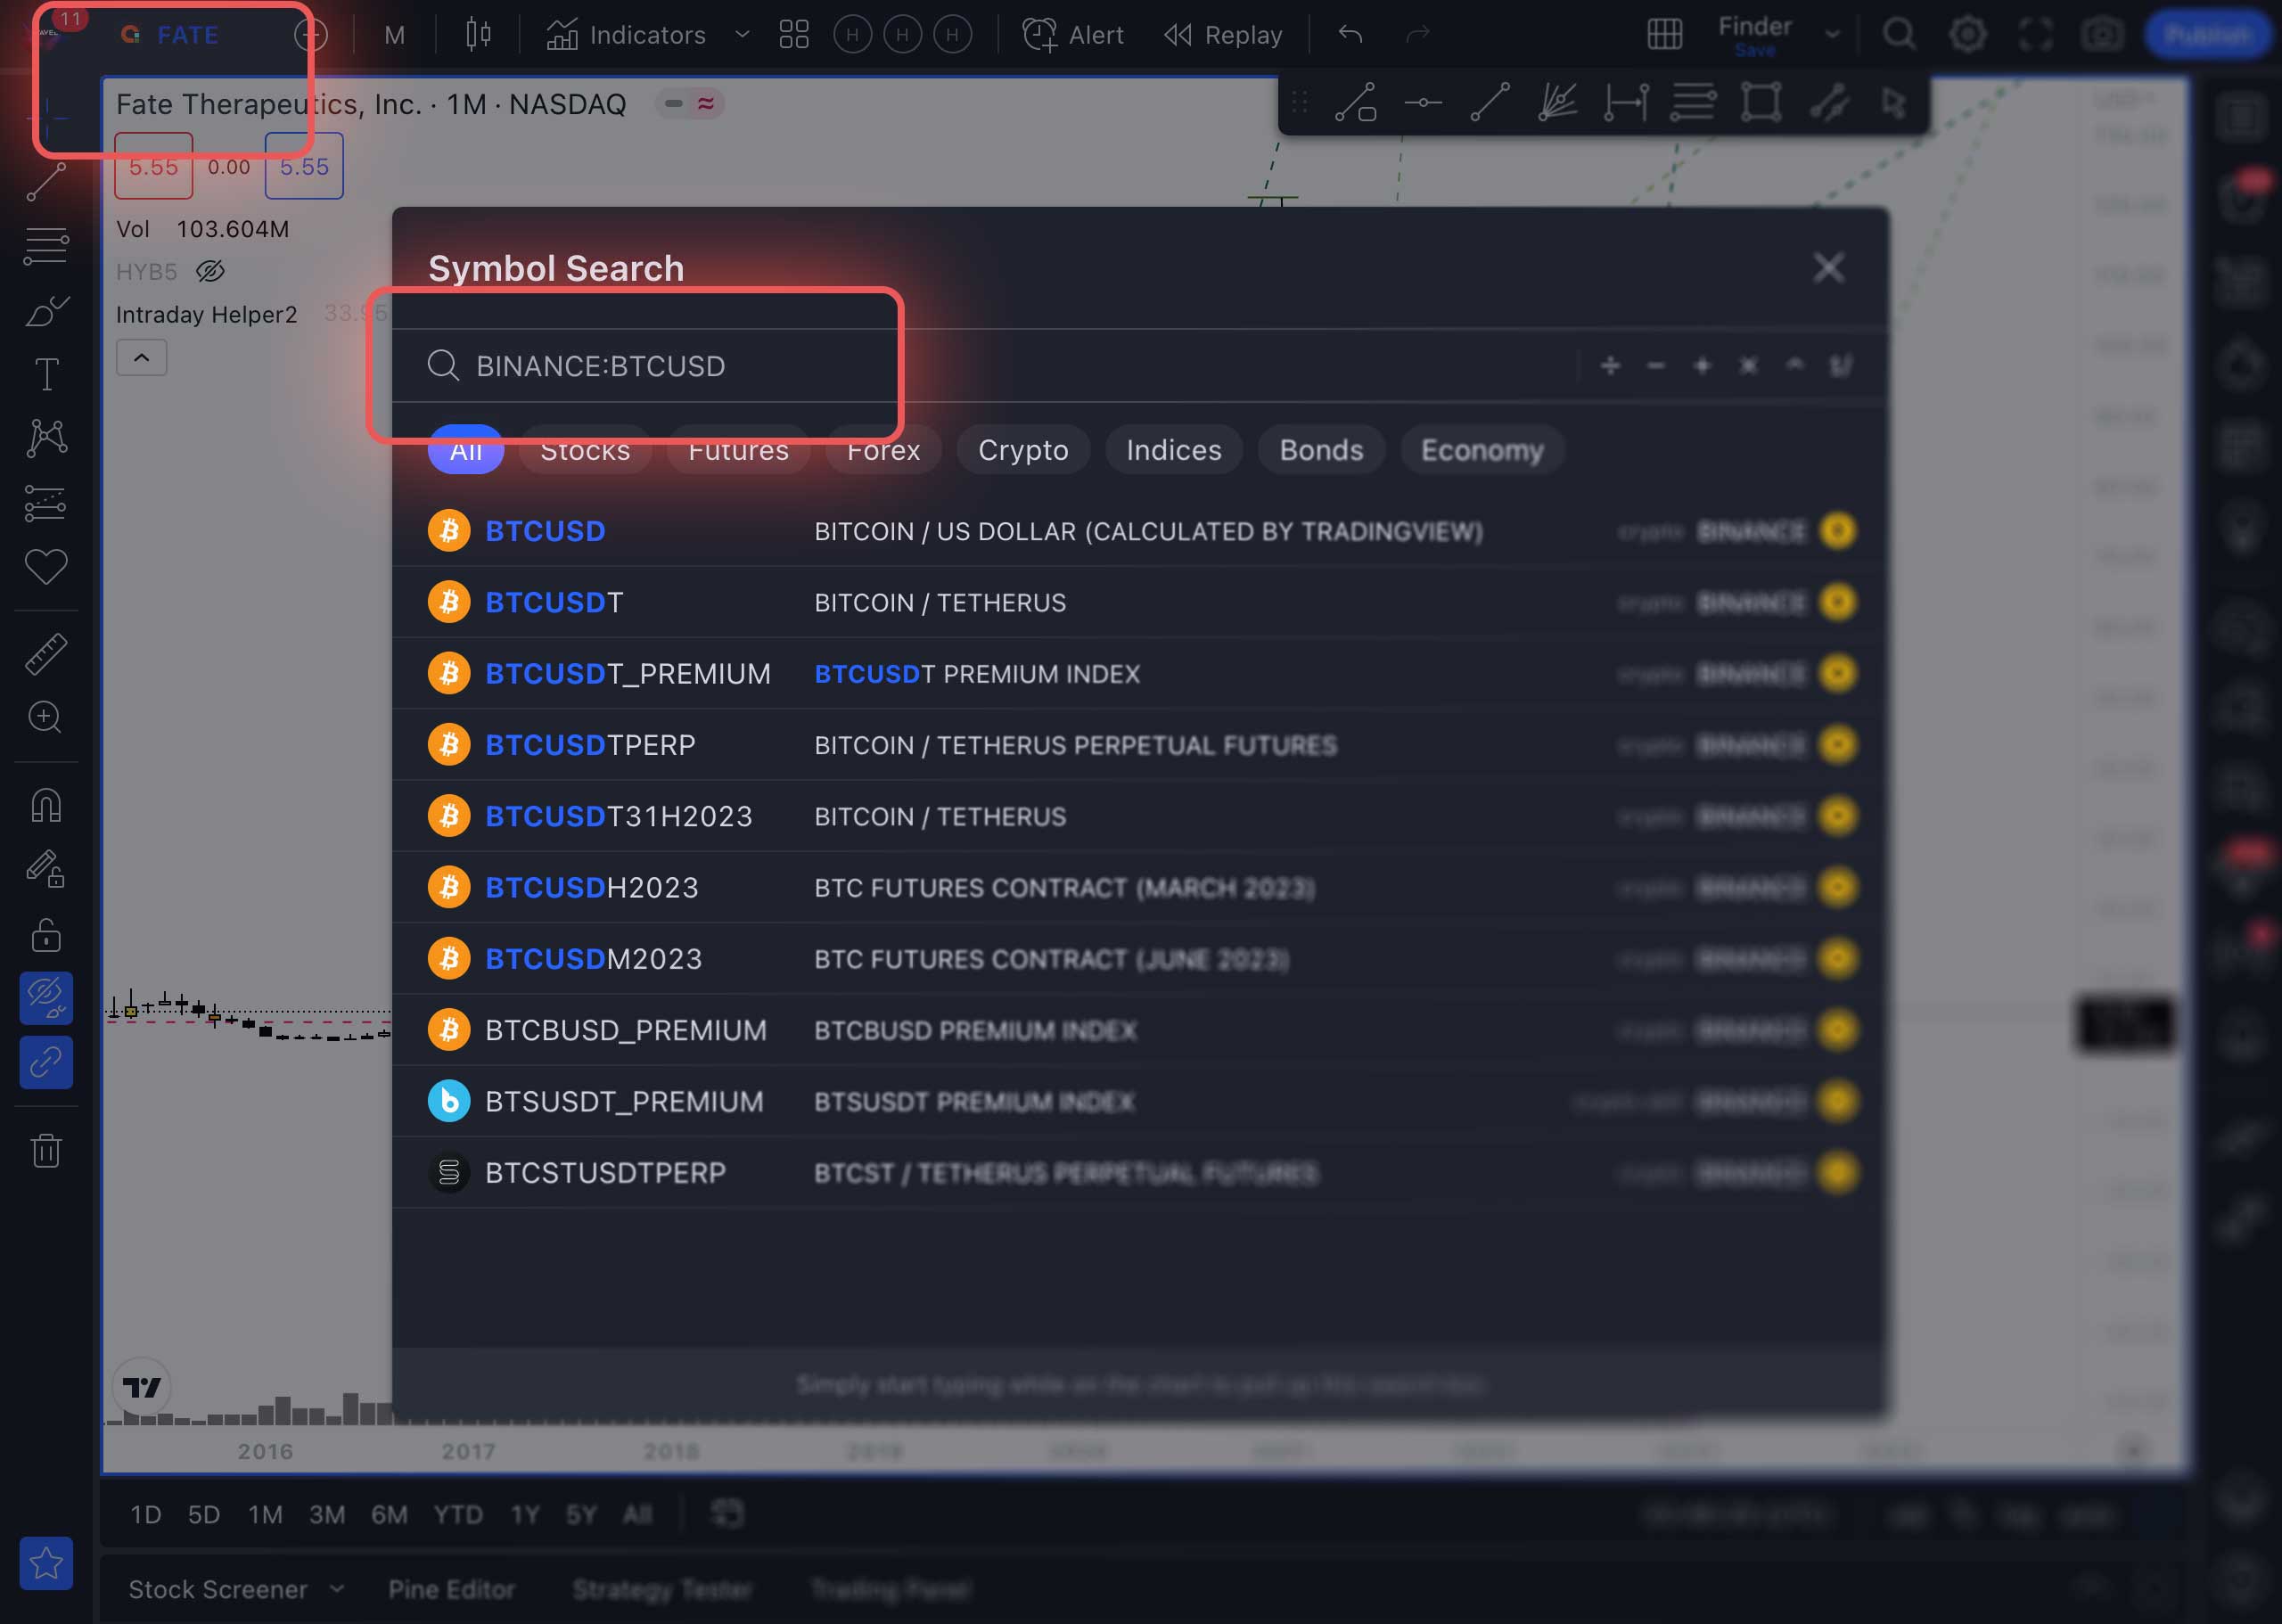Select the trend line drawing tool
Screen dimensions: 2282x1624
click(x=46, y=182)
